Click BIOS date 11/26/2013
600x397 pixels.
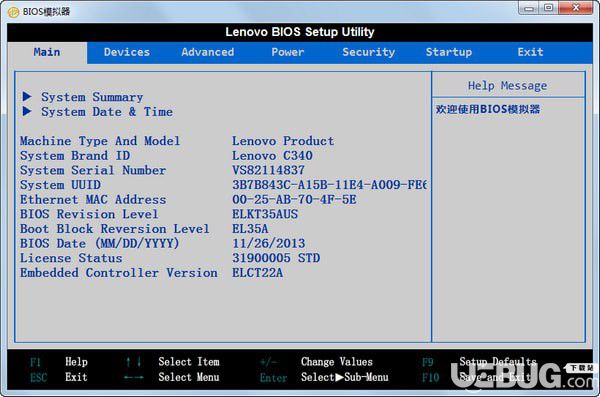tap(269, 243)
